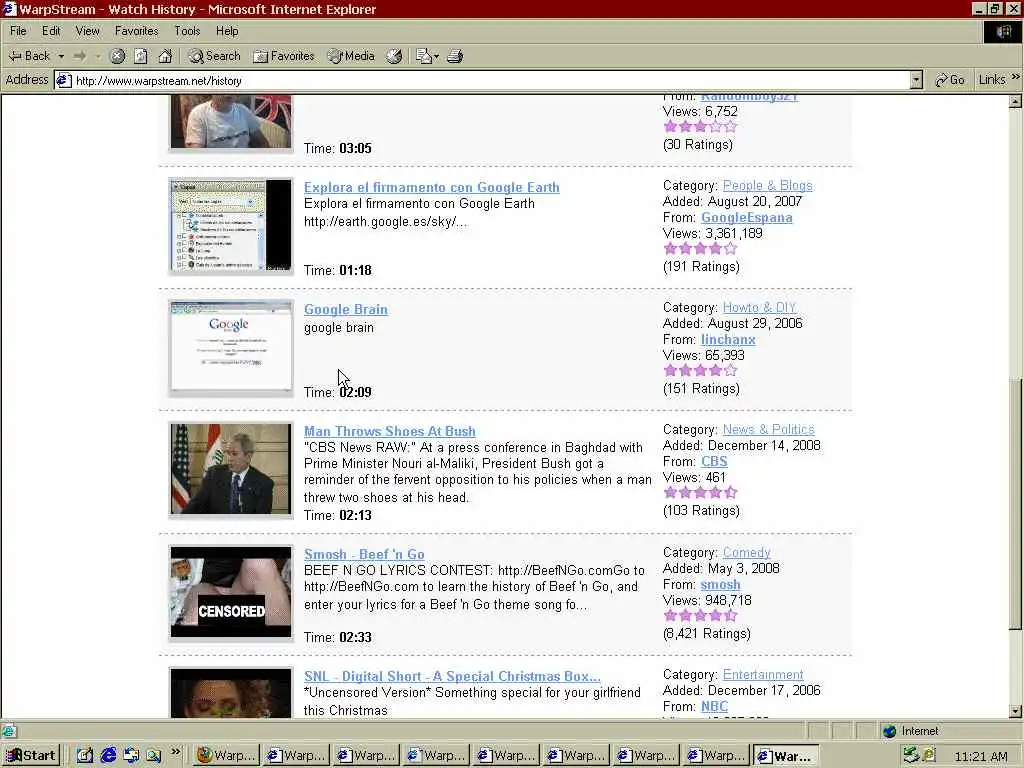Click the page icon in Address bar
Screen dimensions: 1024x768
(63, 80)
